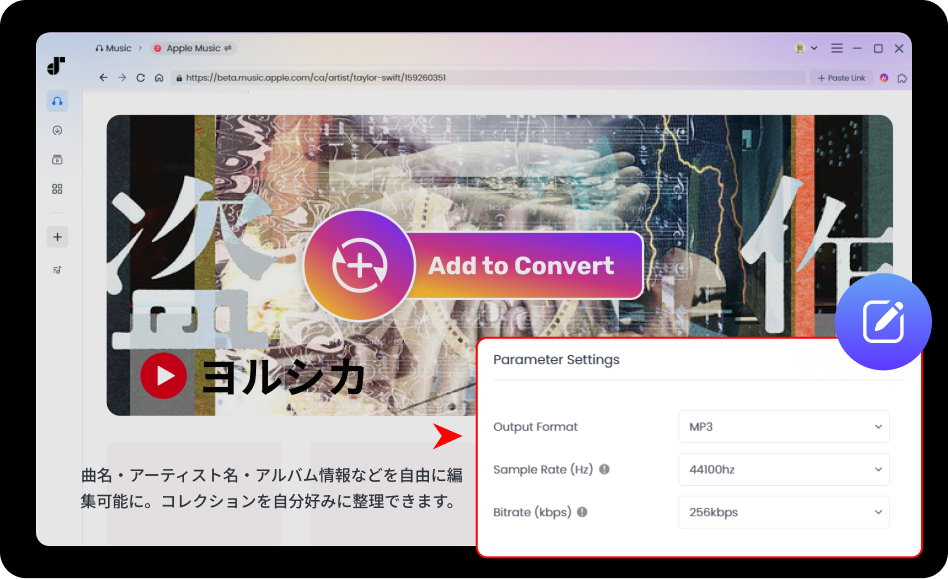The image size is (948, 579).
Task: Open the hamburger menu at top right
Action: [836, 47]
